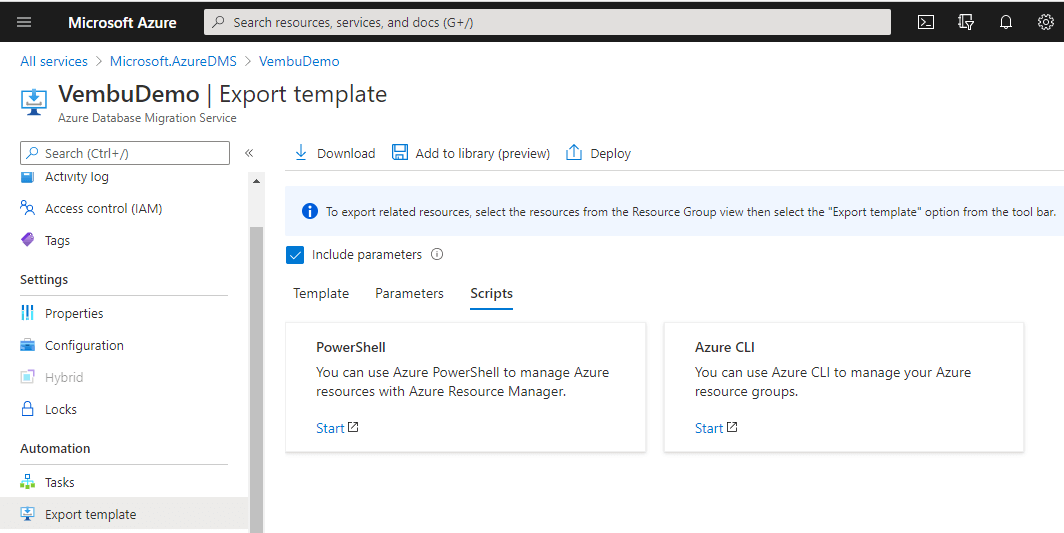Click the Deploy upload icon
The height and width of the screenshot is (533, 1064).
click(574, 152)
